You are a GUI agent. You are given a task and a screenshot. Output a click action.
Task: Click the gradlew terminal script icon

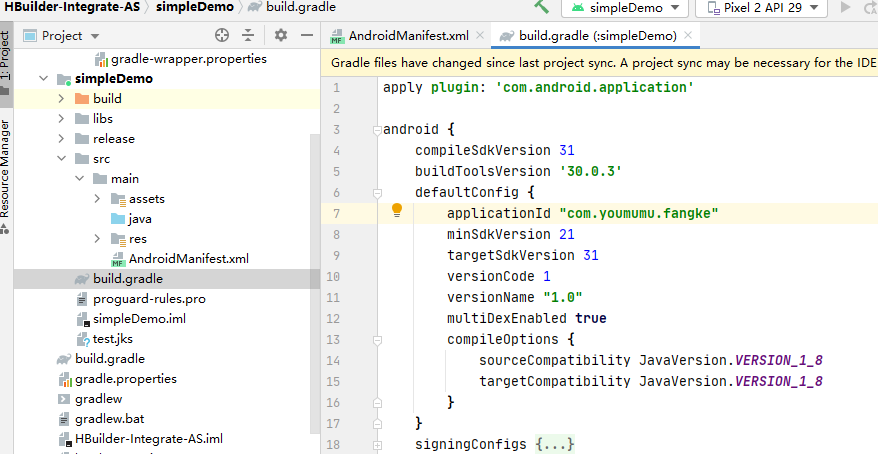coord(64,399)
